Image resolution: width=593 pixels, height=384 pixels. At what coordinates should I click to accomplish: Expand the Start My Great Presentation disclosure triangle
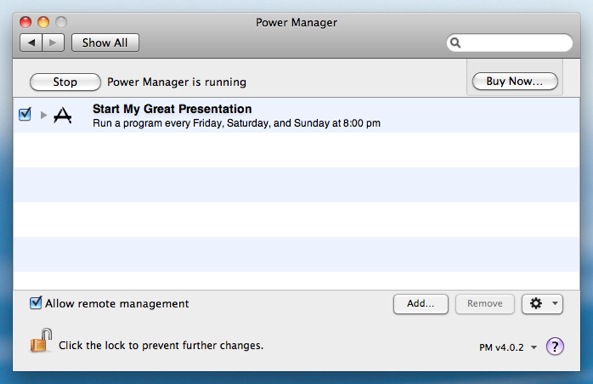tap(43, 115)
